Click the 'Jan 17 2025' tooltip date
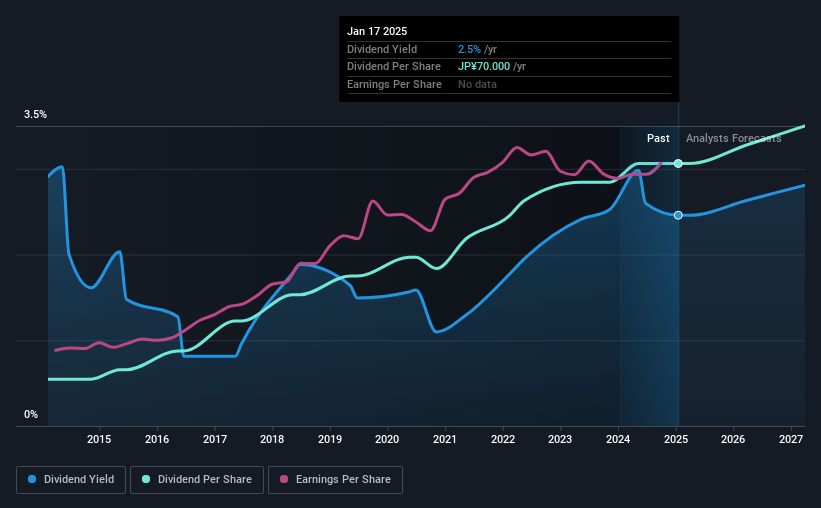 pos(377,31)
